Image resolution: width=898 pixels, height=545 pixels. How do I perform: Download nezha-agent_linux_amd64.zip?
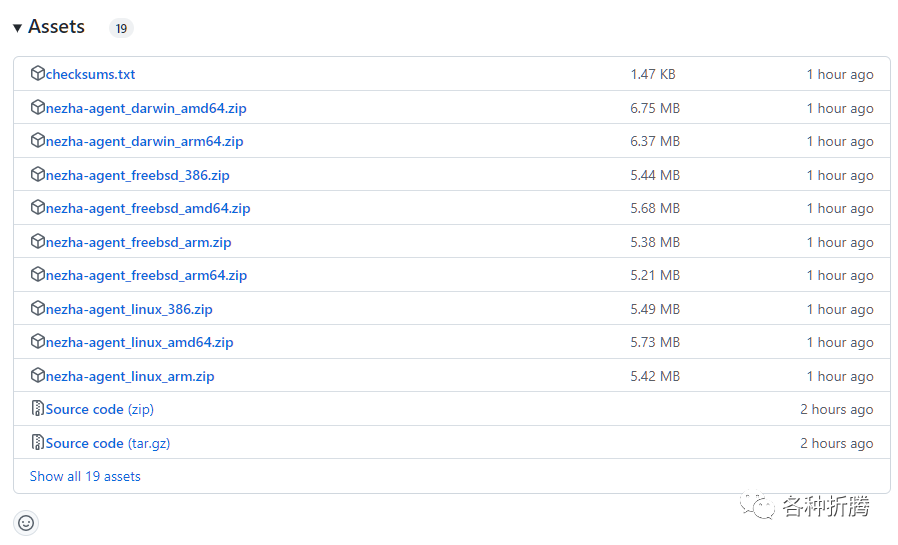[x=139, y=342]
